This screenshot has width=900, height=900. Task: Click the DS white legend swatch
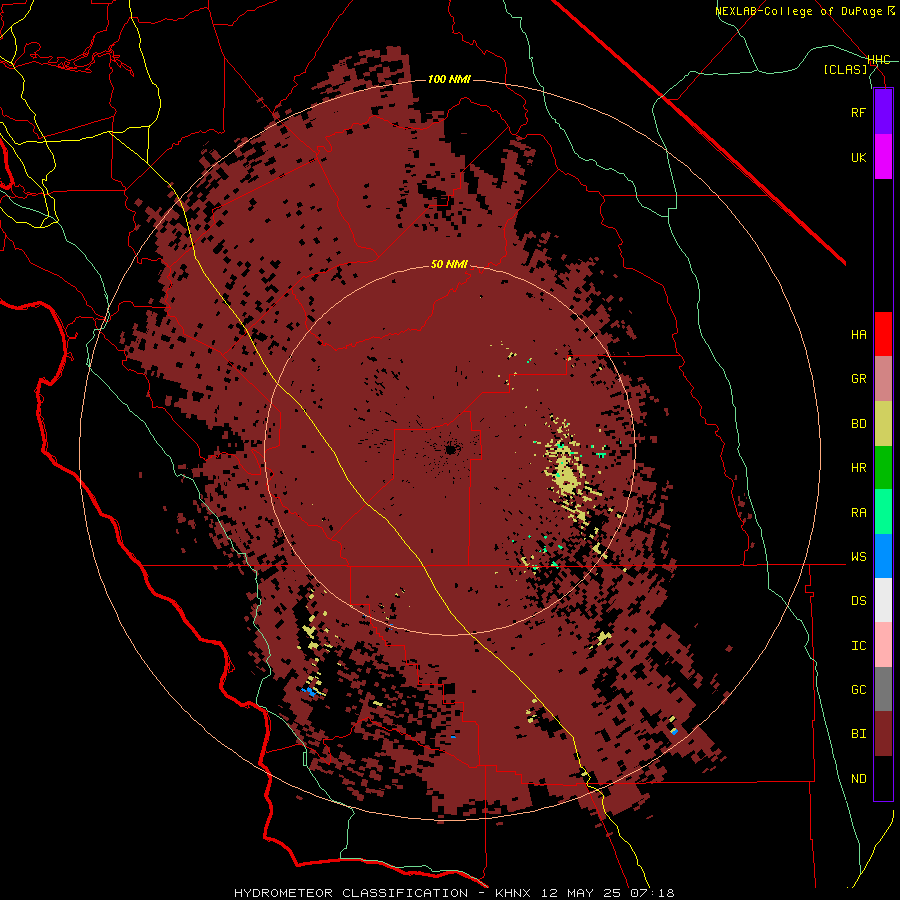tap(883, 600)
